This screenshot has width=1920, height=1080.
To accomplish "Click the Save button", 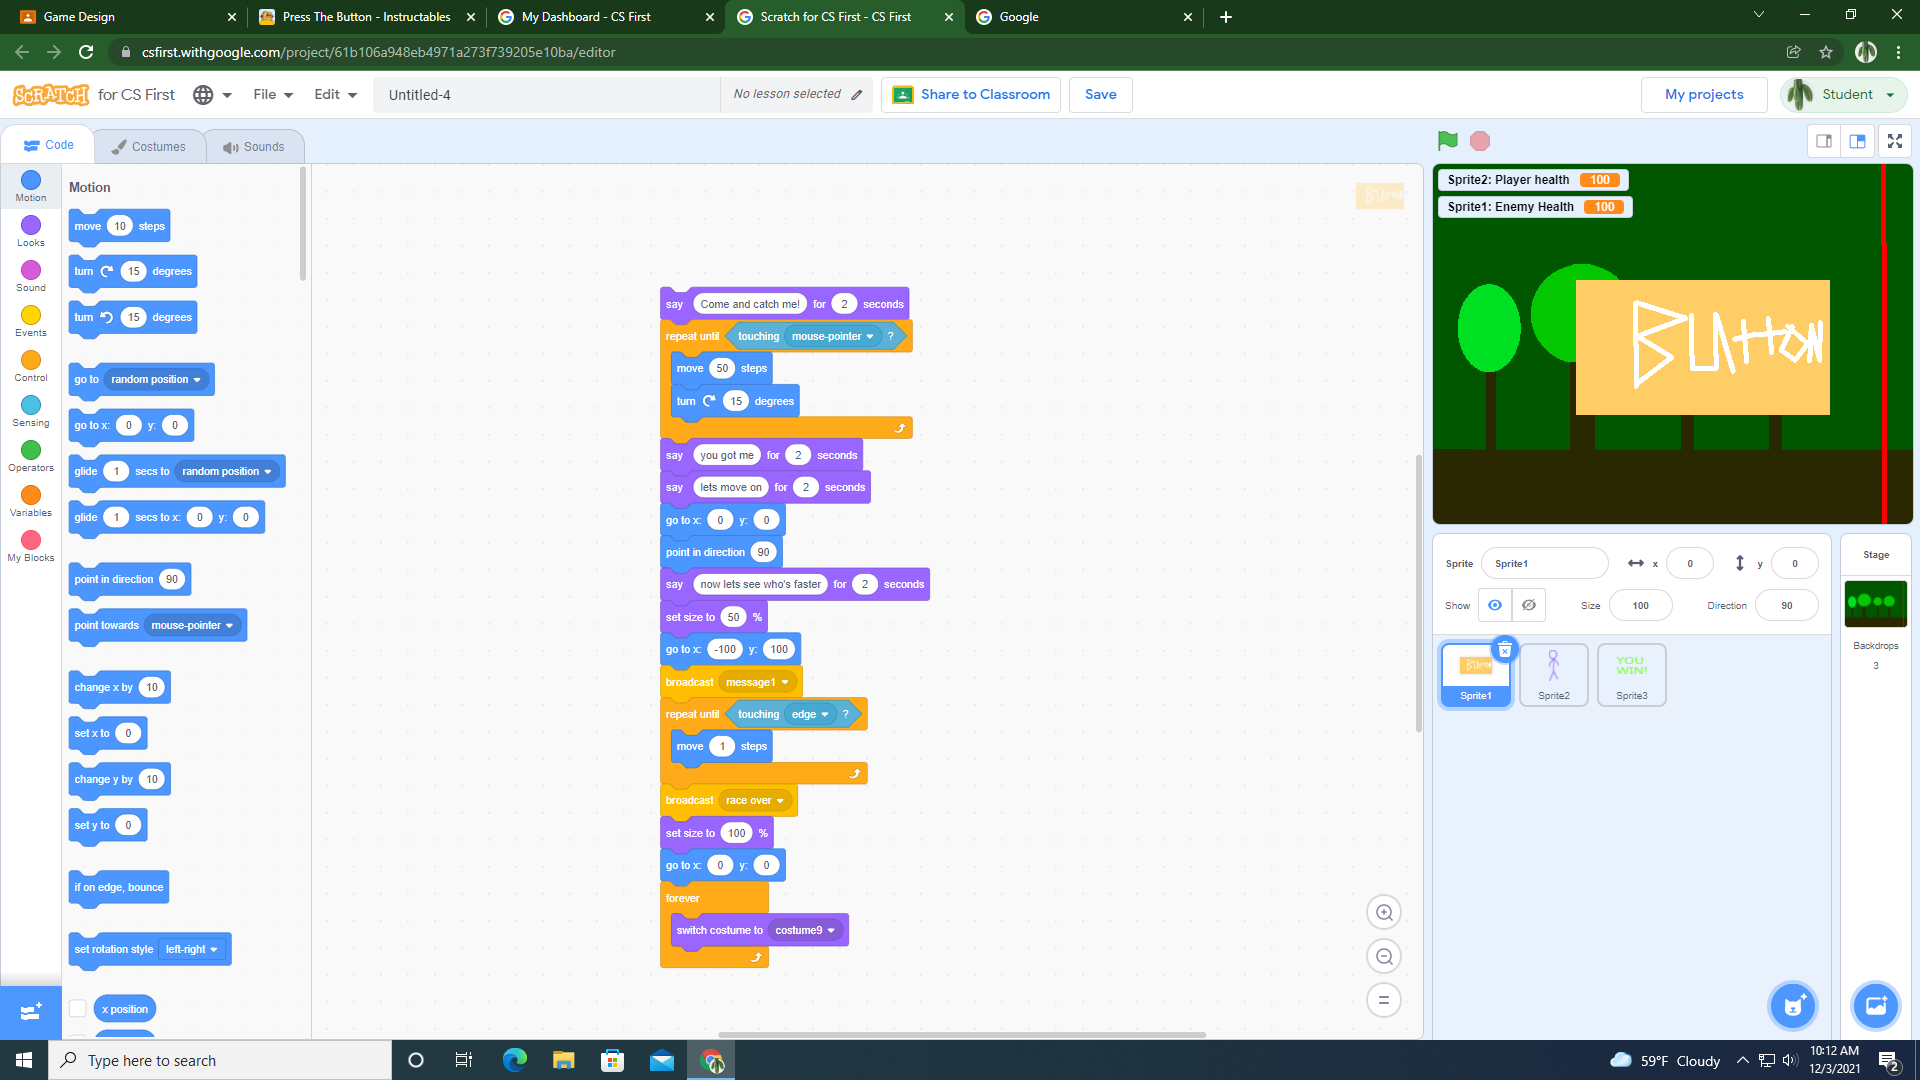I will (x=1100, y=94).
